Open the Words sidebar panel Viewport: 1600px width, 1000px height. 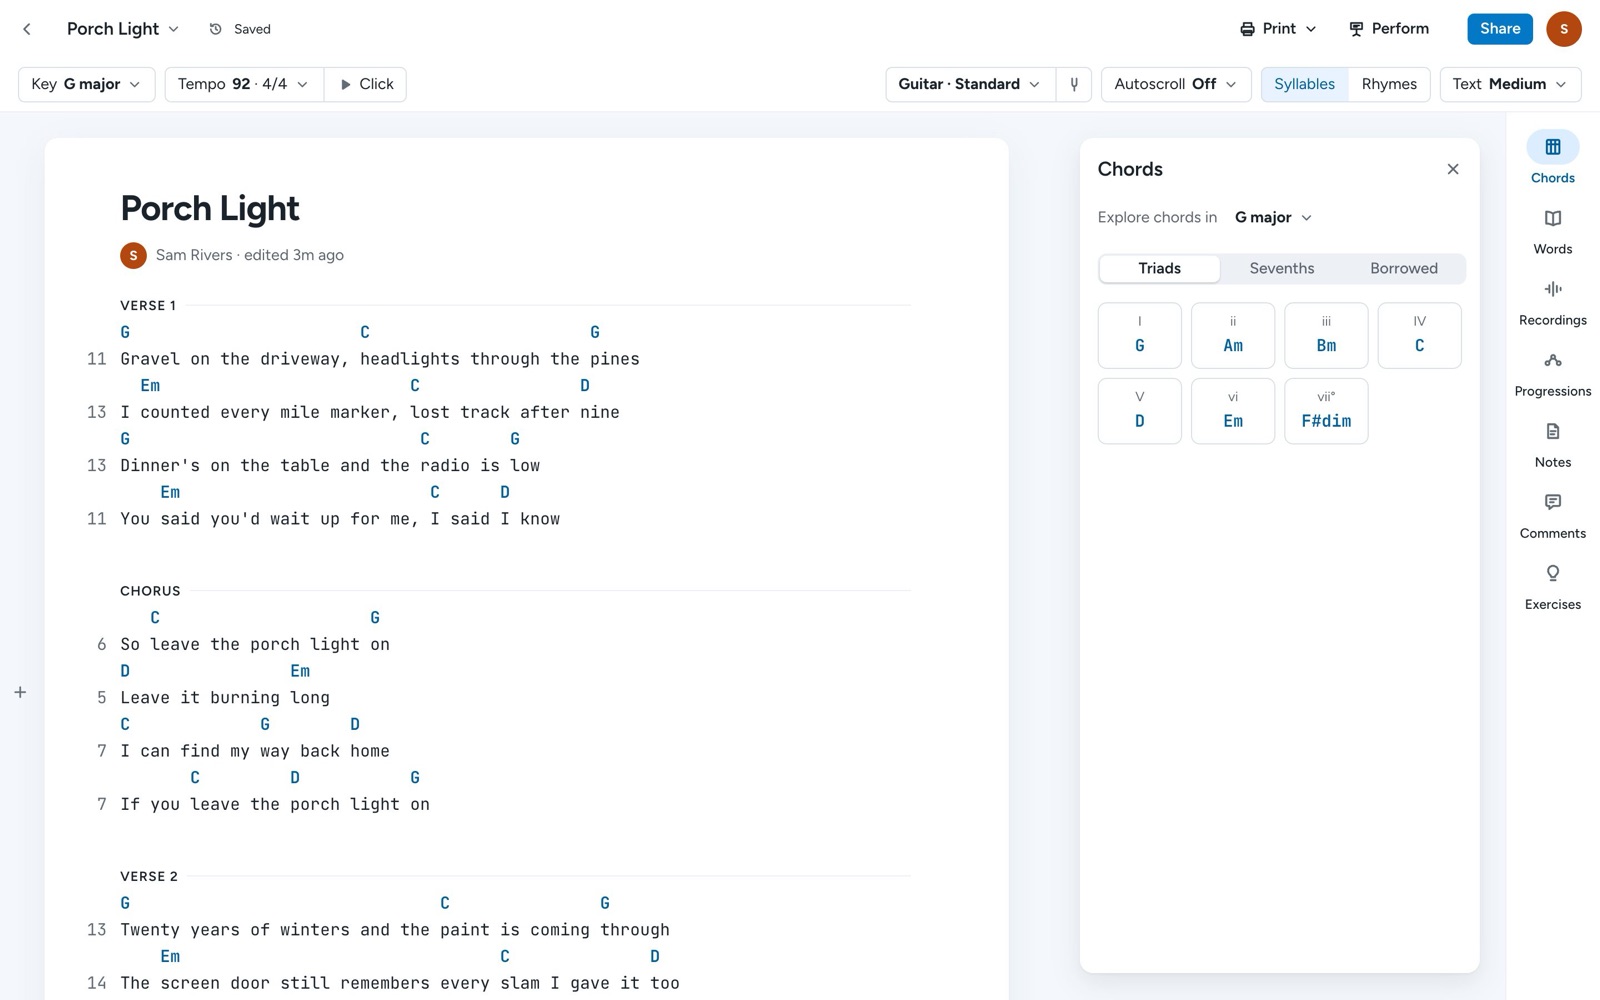click(1552, 230)
